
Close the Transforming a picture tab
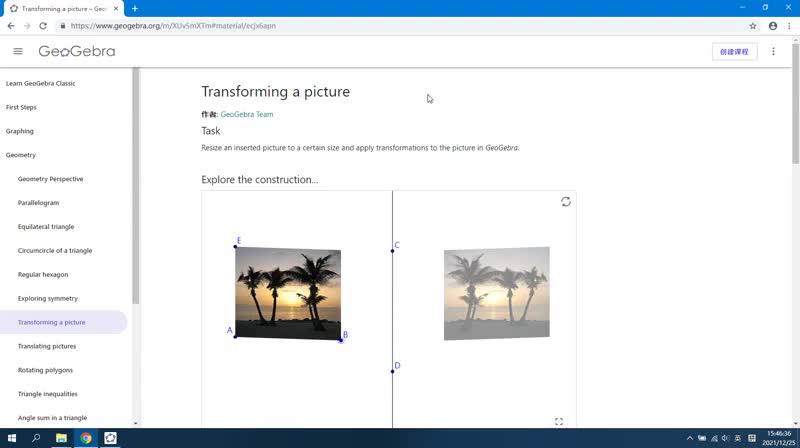coord(116,9)
